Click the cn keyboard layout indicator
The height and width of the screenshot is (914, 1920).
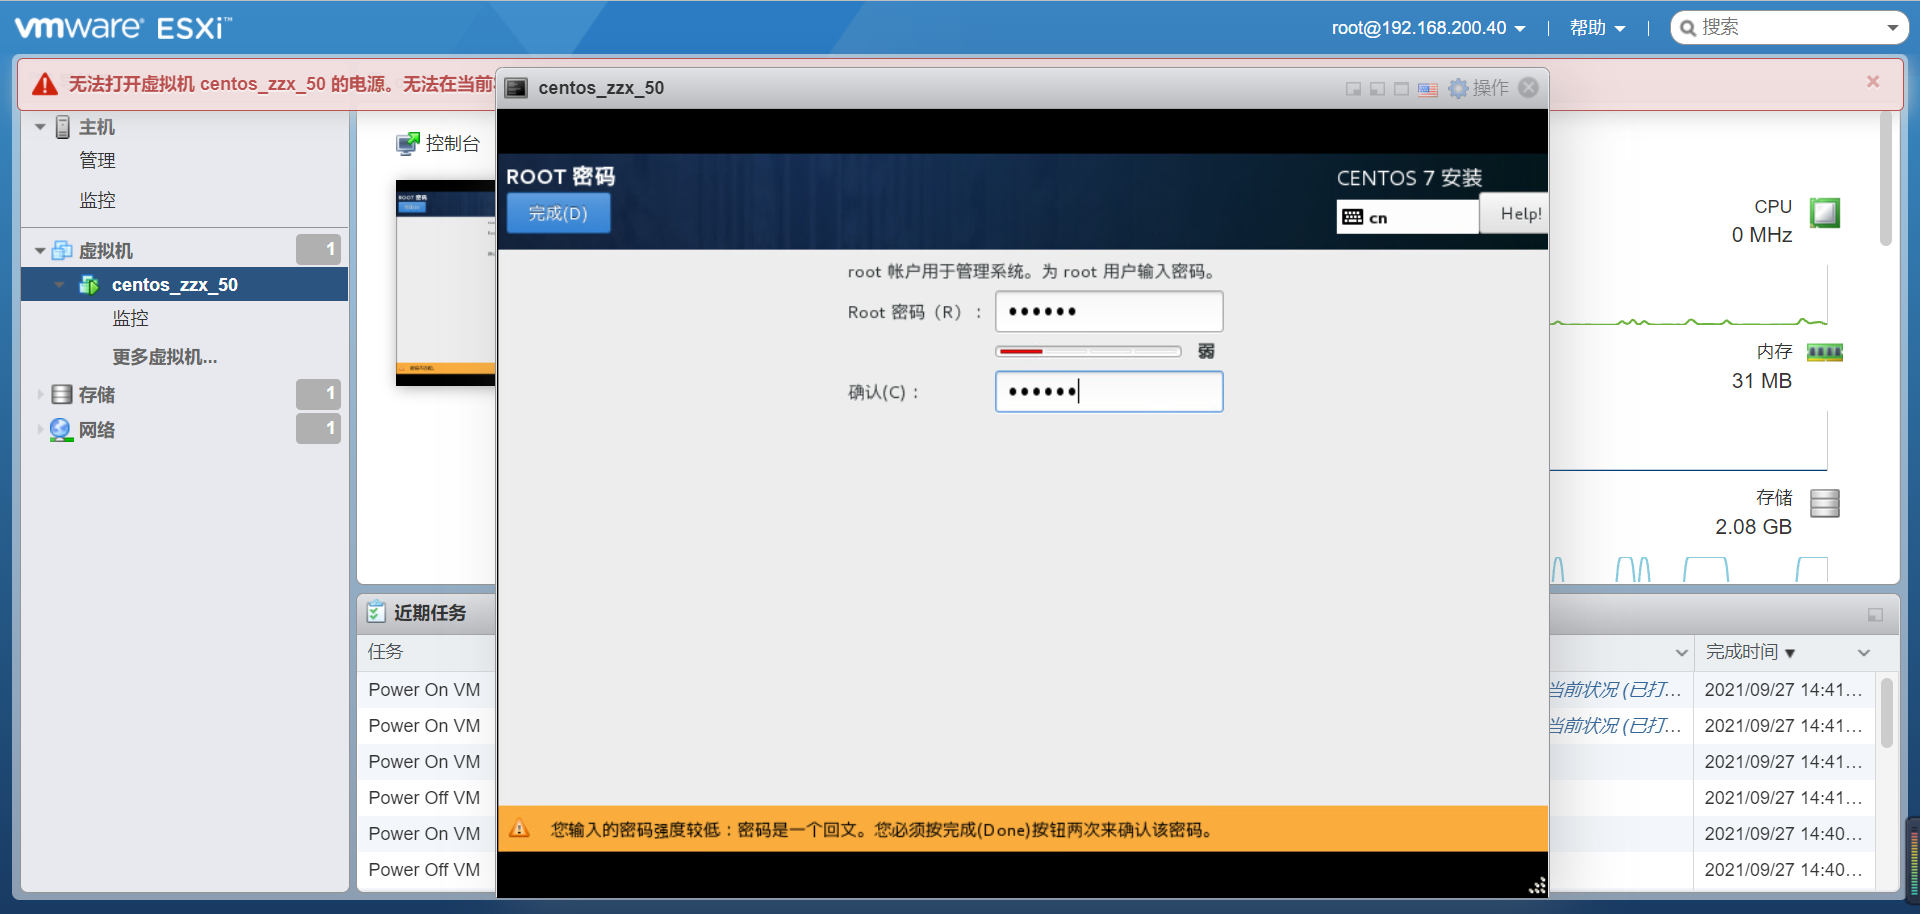point(1407,217)
